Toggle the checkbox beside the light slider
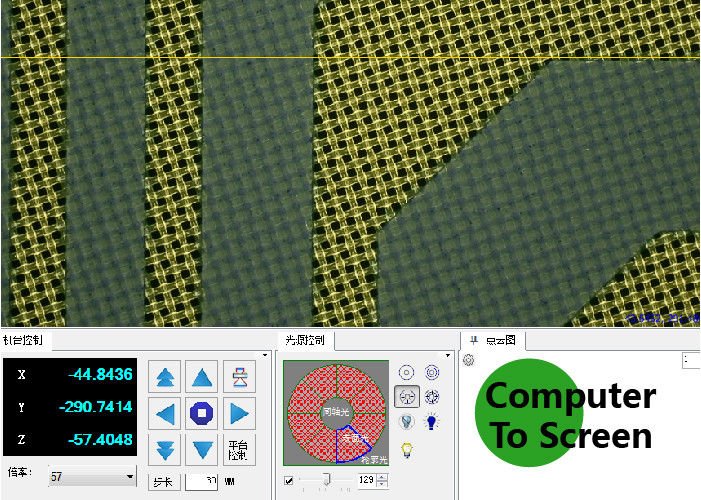701x500 pixels. [289, 481]
